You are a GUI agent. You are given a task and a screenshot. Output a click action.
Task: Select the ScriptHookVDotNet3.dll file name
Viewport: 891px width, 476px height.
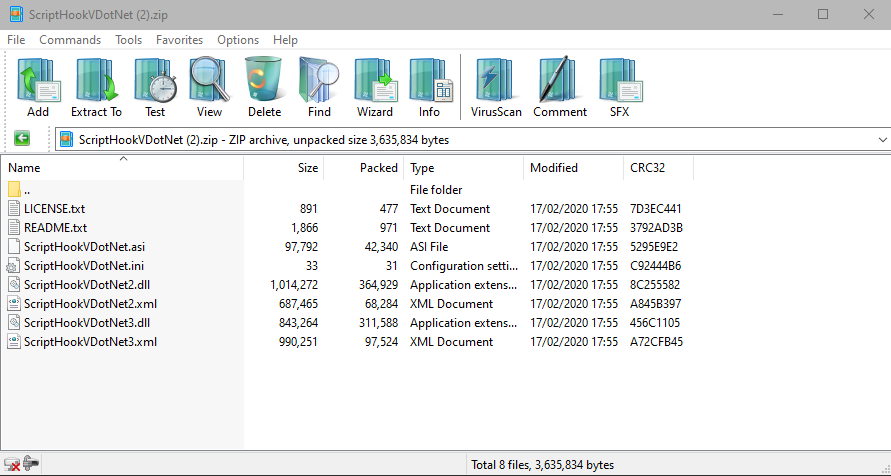point(87,323)
